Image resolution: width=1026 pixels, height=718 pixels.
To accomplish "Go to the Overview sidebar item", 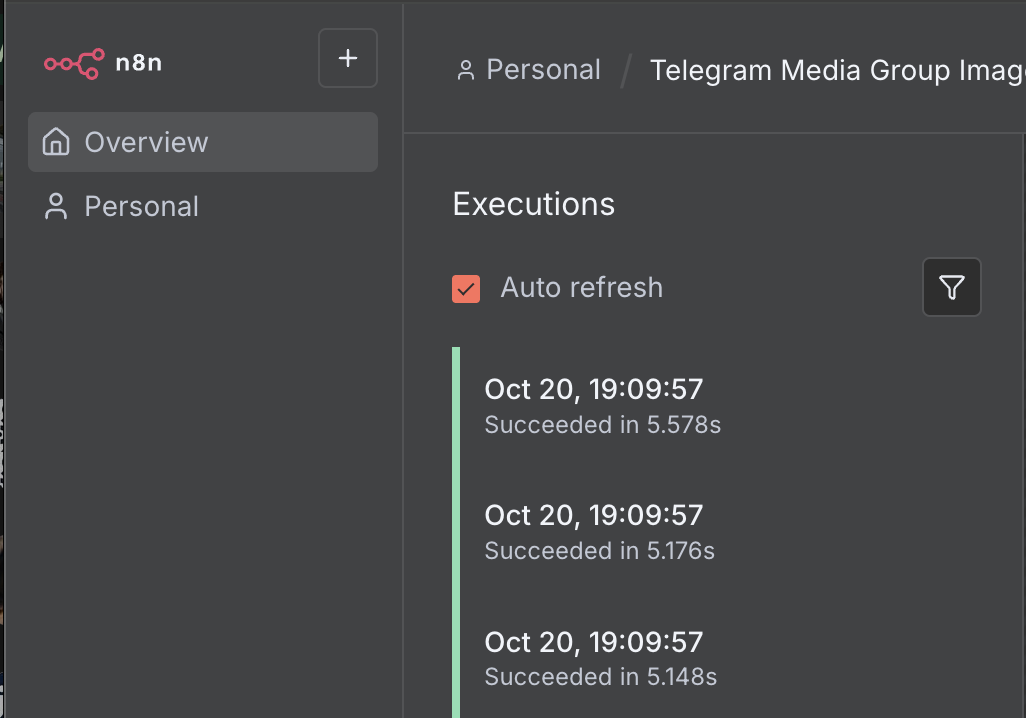I will click(x=146, y=142).
